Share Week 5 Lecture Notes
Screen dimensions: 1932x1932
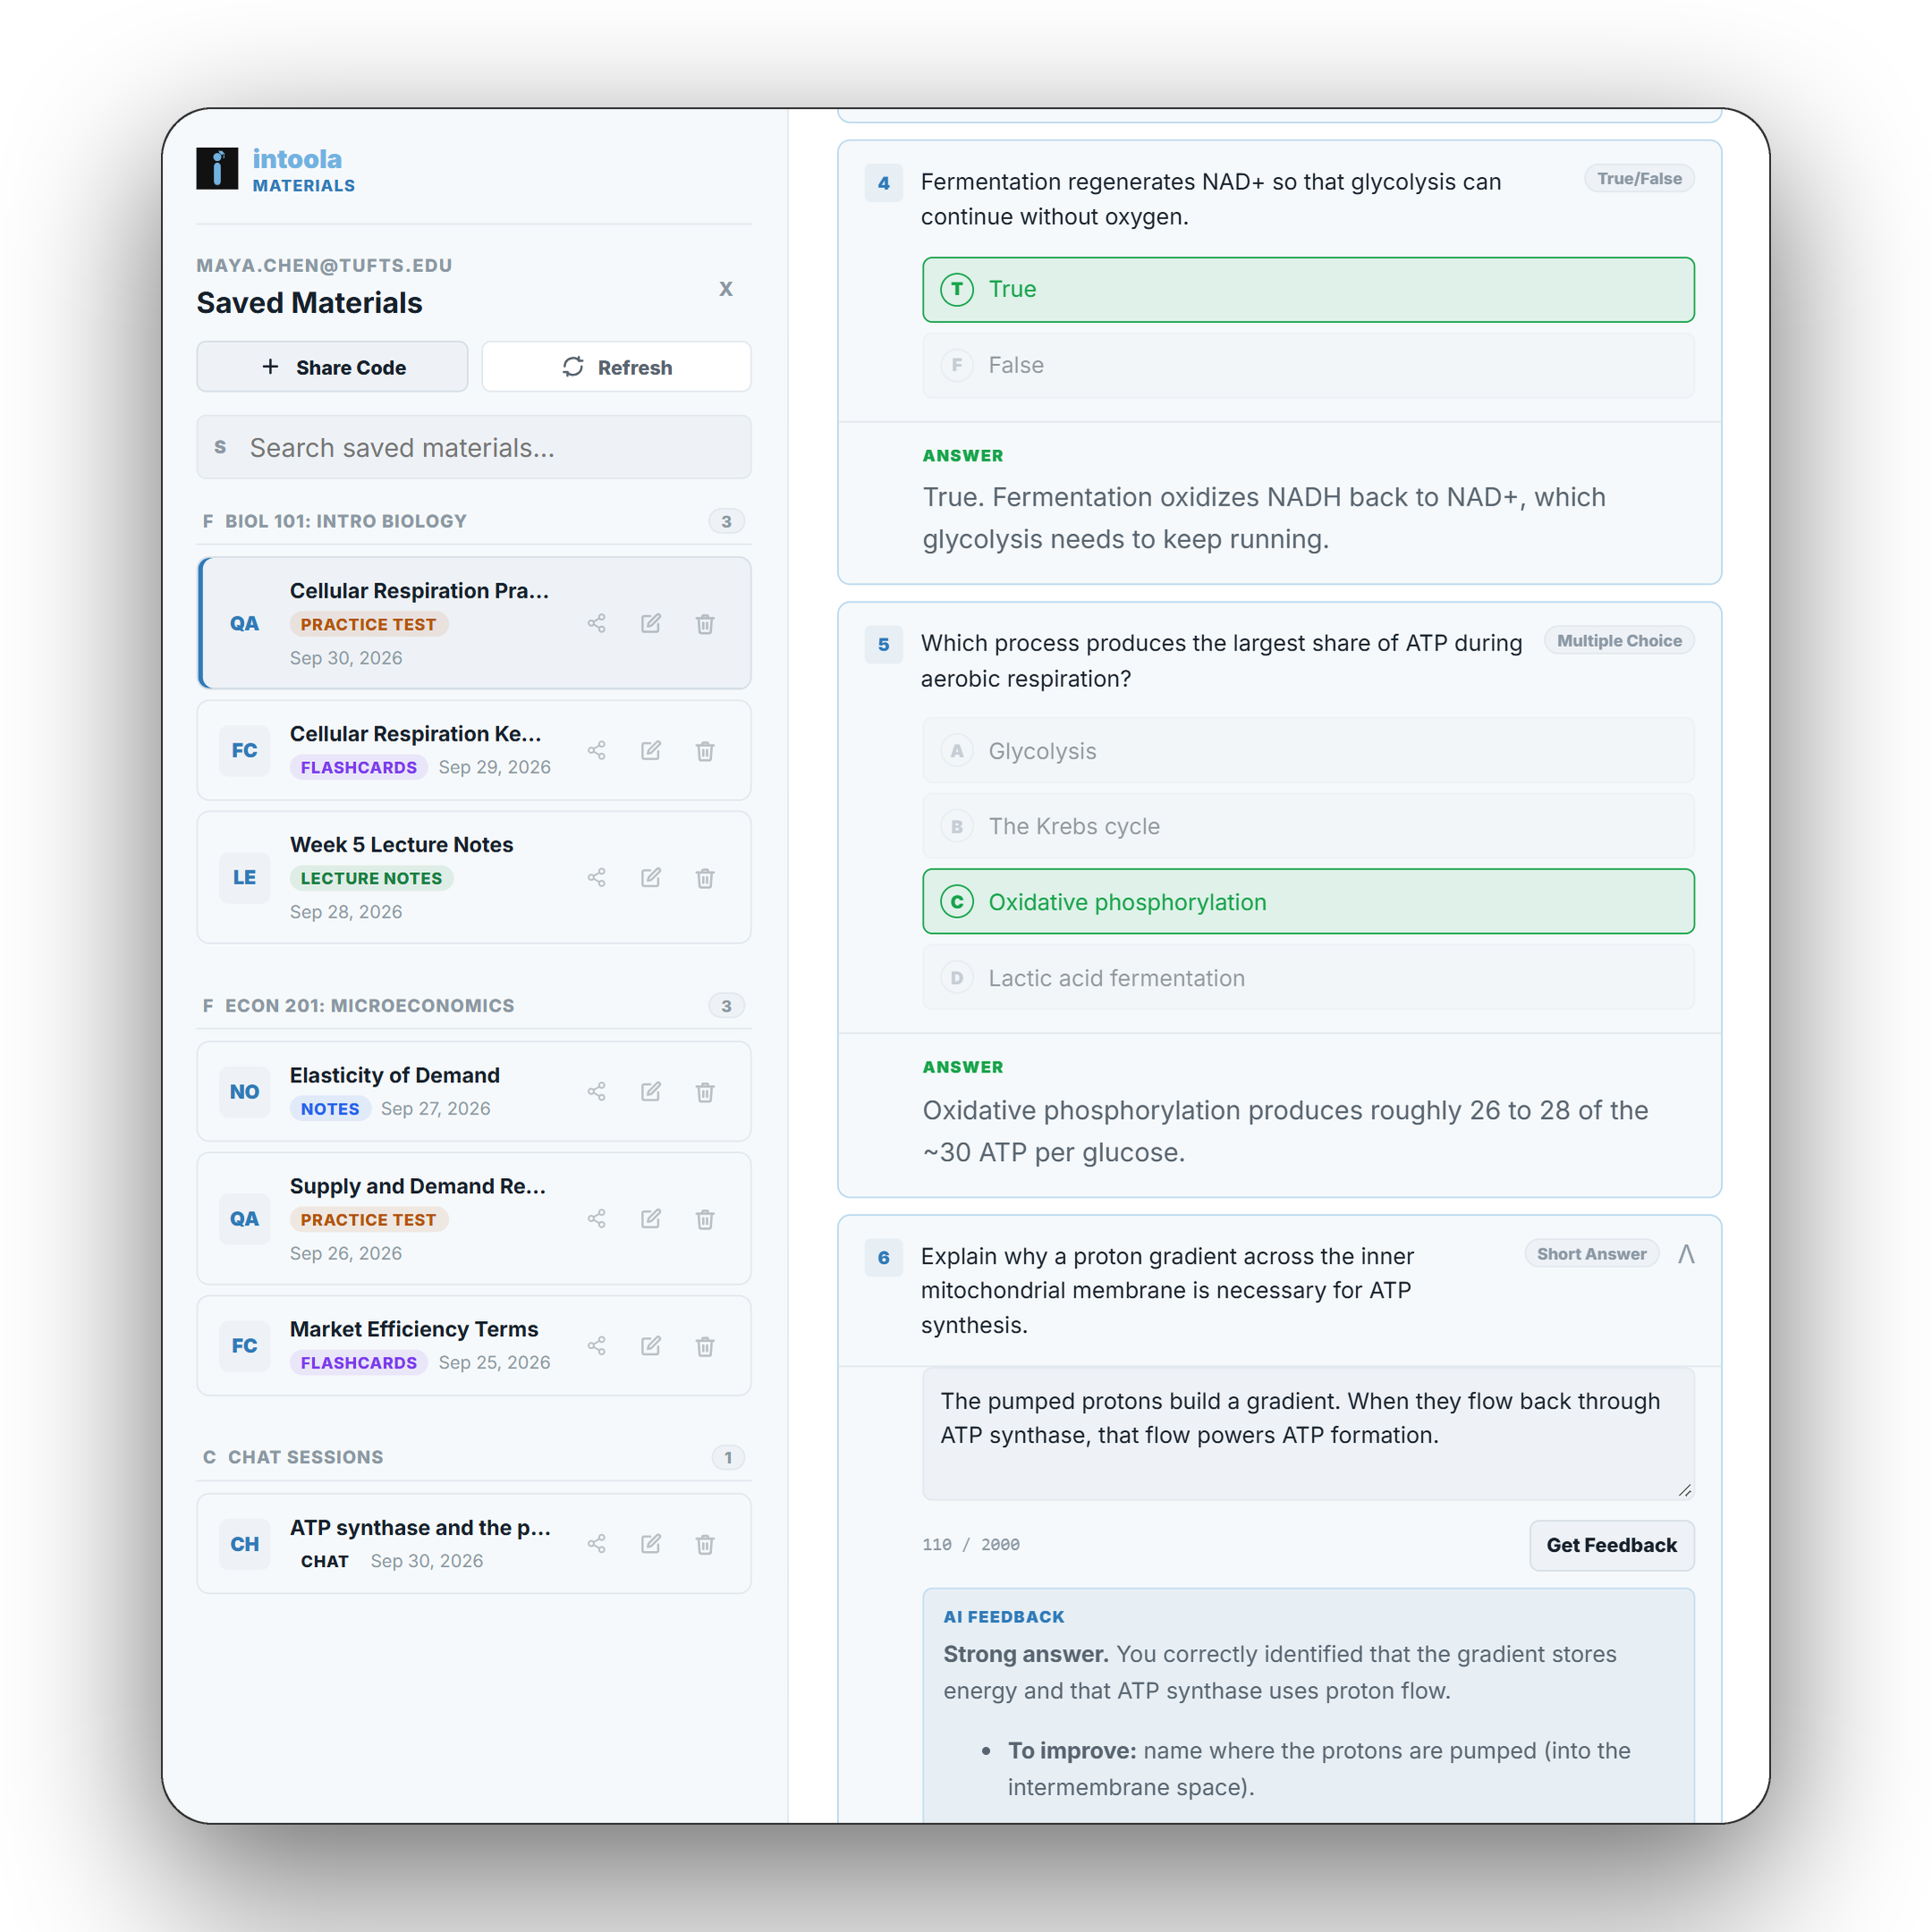597,878
